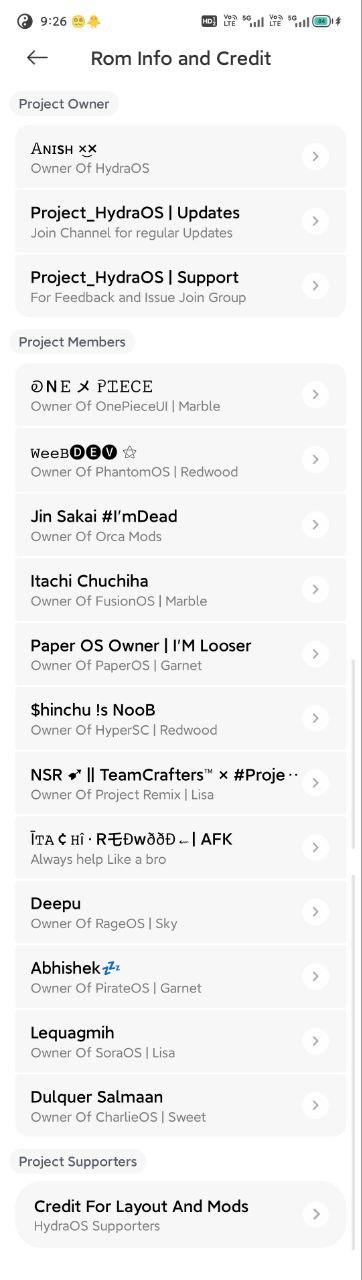Tap chevron next to Lequagmih SoraOS
This screenshot has width=362, height=1280.
point(315,1041)
